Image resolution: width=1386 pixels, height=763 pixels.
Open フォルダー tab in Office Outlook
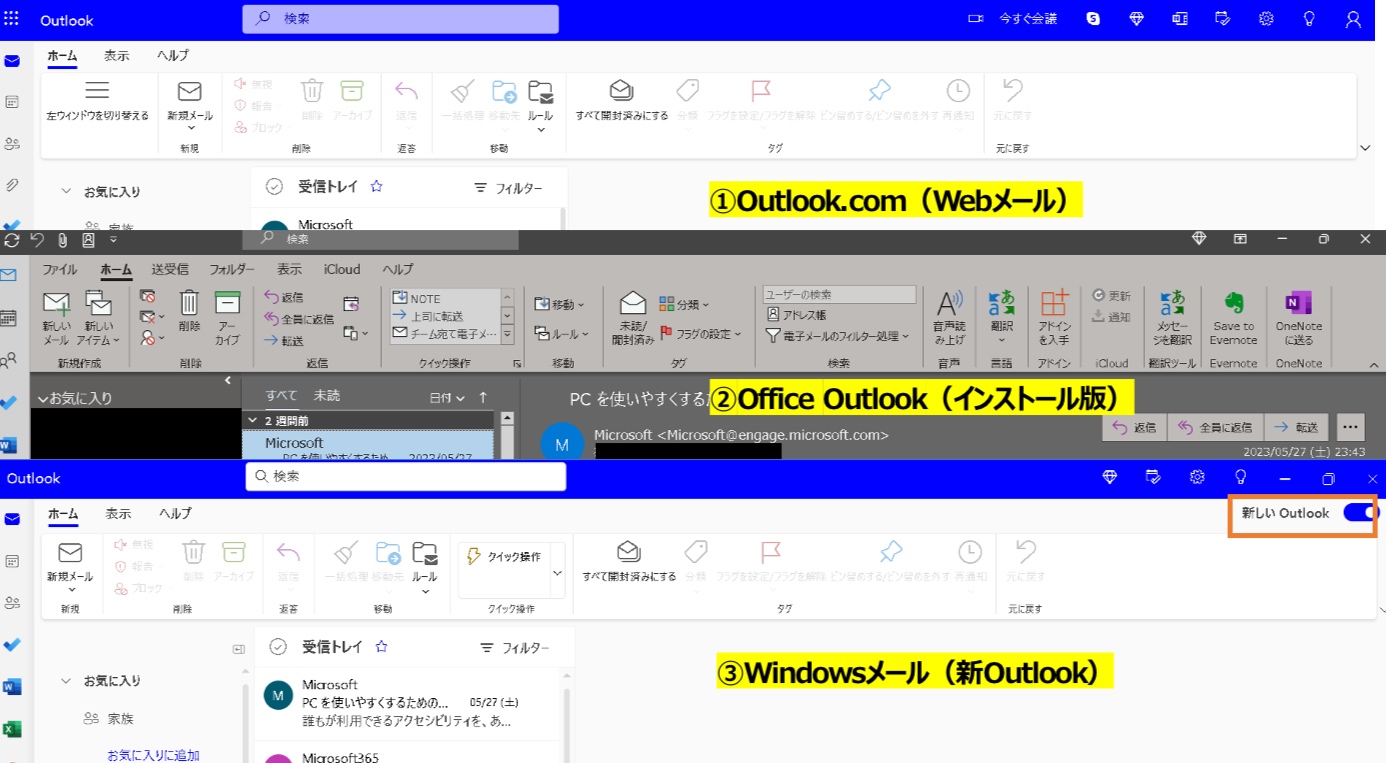(x=232, y=269)
